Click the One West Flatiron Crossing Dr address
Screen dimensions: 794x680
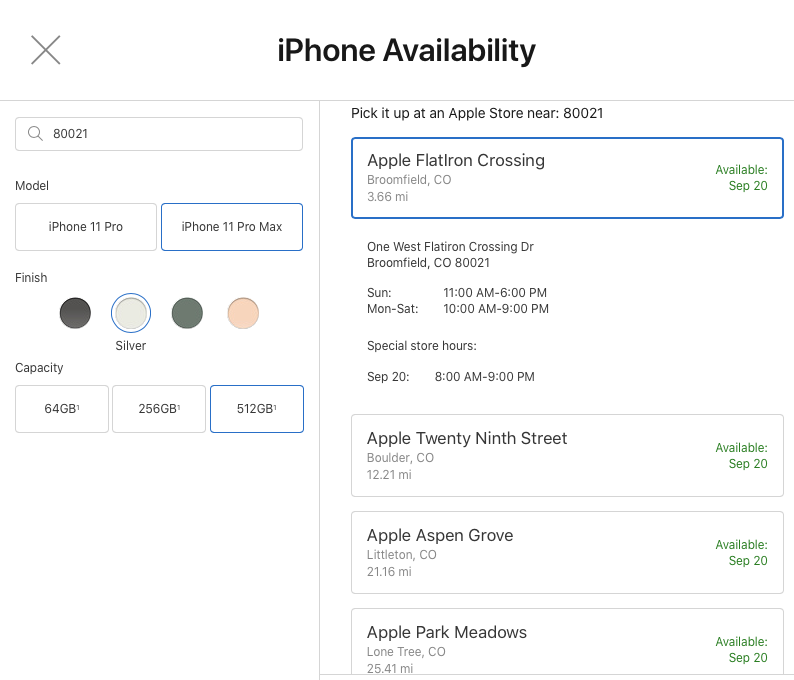pos(450,247)
